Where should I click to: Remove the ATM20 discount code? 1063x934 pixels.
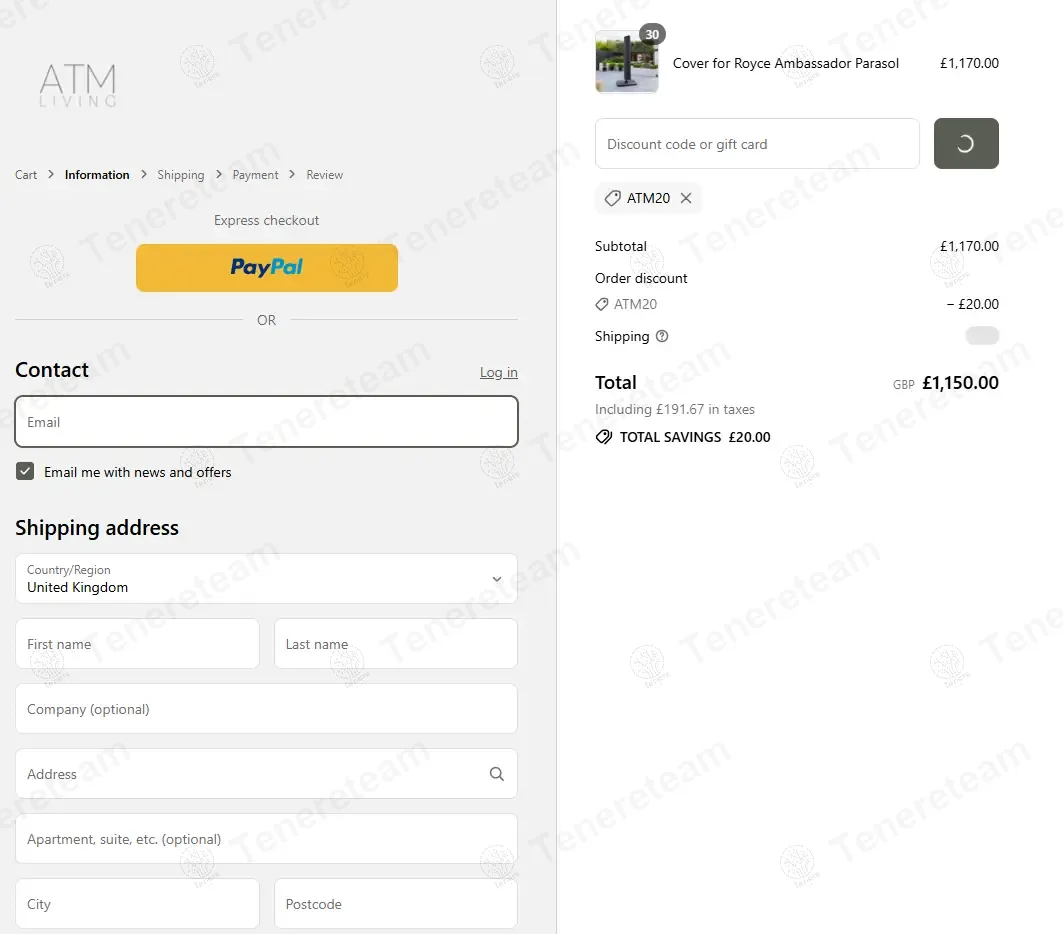686,198
